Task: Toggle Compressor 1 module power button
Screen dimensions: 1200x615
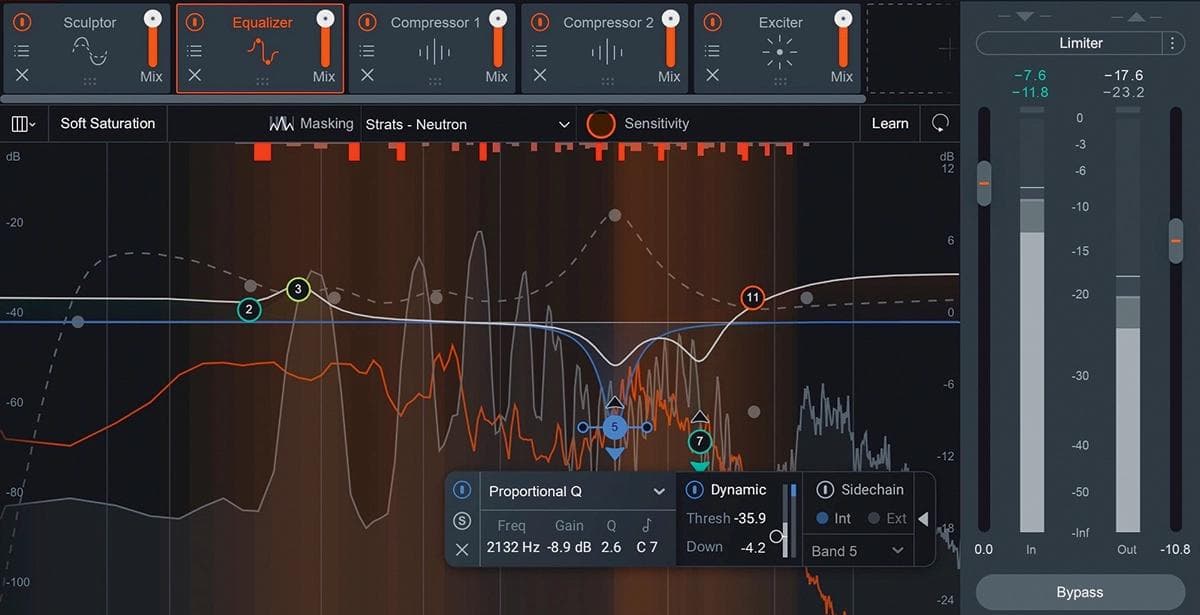Action: 367,21
